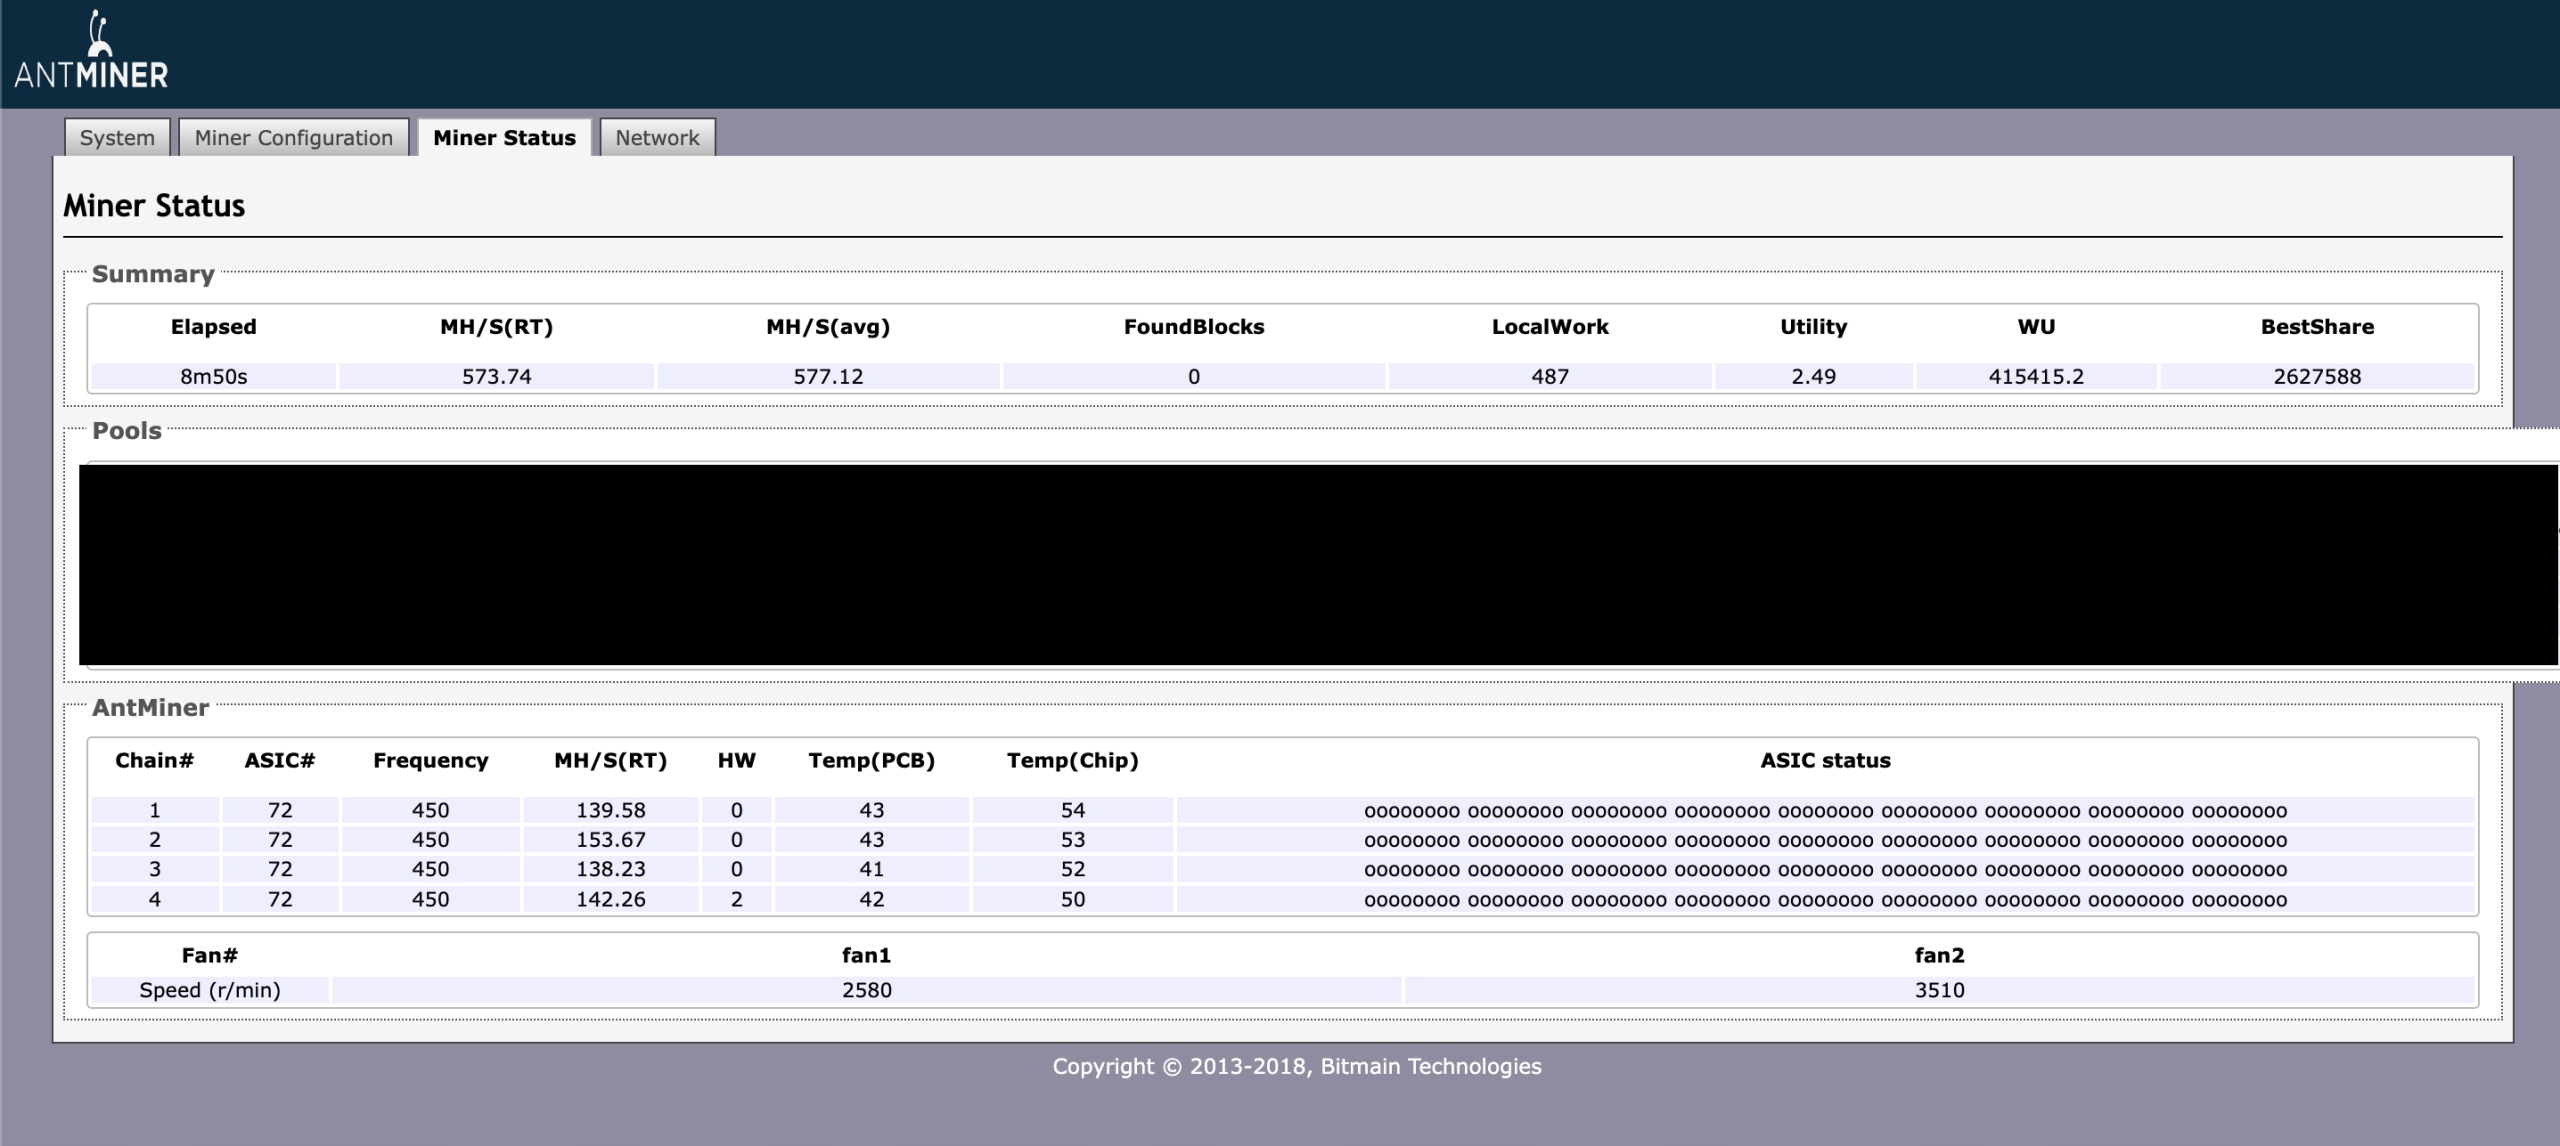Click the BestShare value 2627588

[x=2317, y=377]
